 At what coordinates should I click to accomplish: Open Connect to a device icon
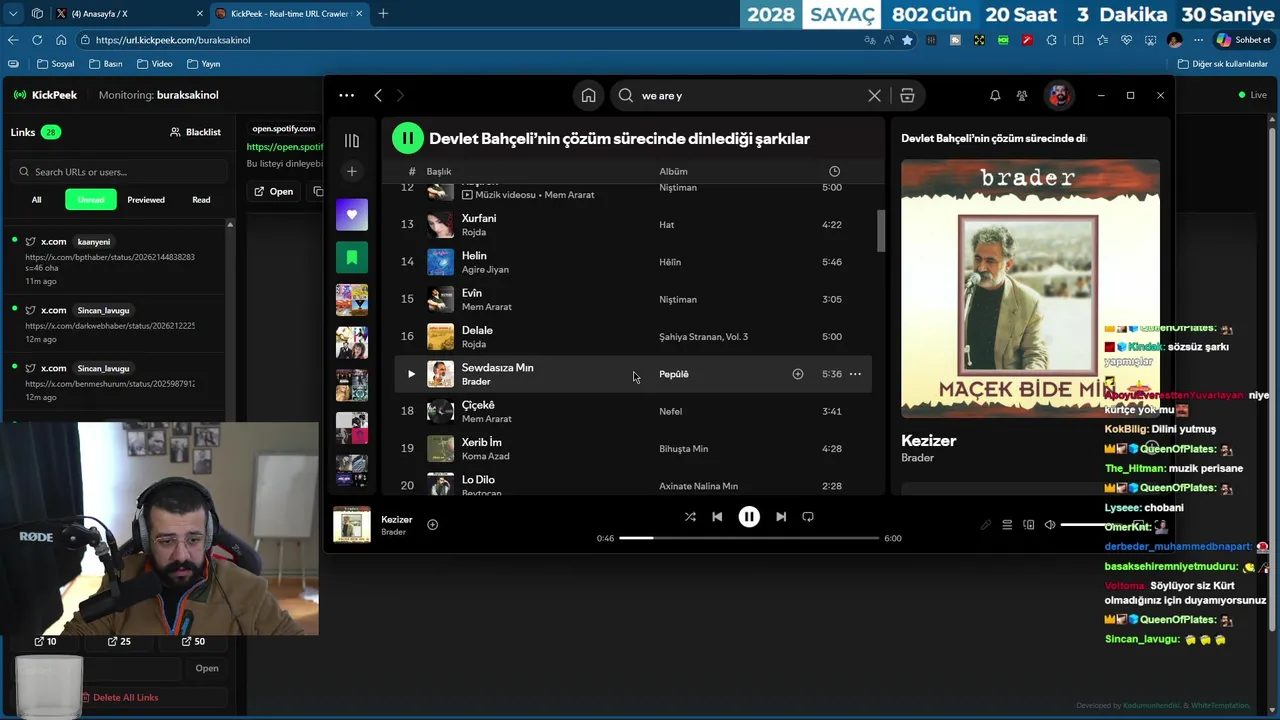[1029, 525]
